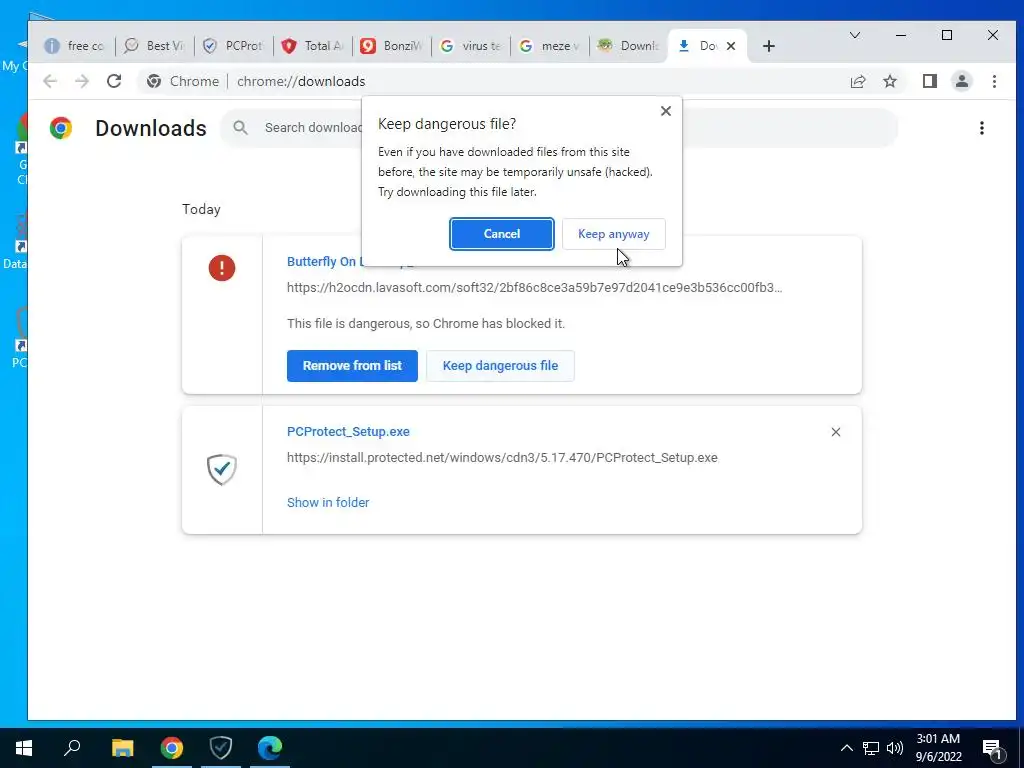Open Downloads page more actions menu
Screen dimensions: 1024x768
(982, 128)
